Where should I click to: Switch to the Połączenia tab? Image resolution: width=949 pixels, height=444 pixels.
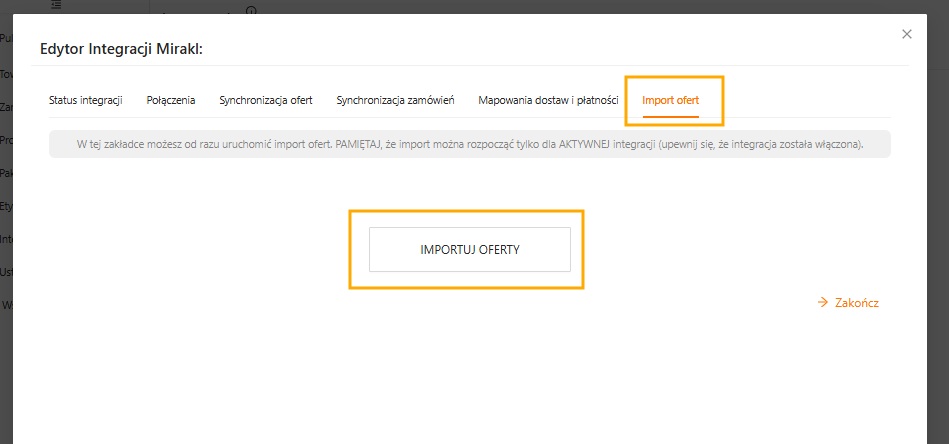tap(171, 101)
